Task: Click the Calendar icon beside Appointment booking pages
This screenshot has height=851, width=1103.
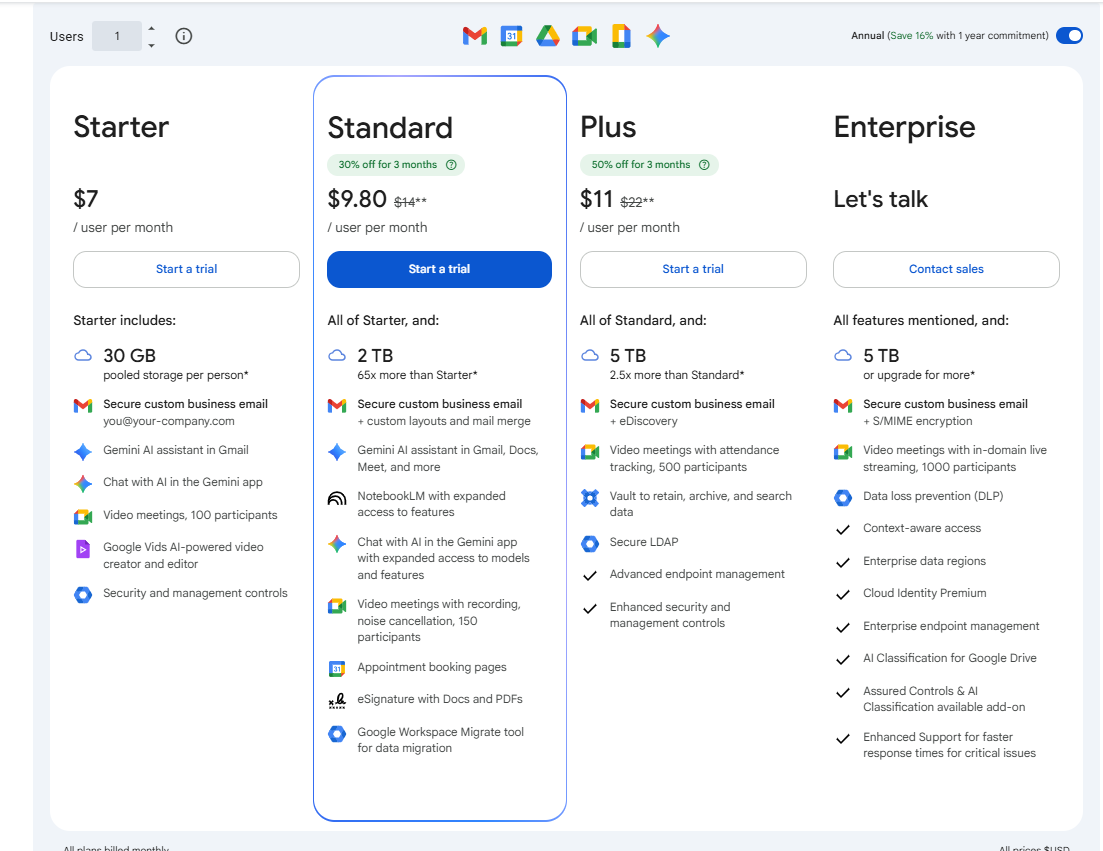Action: click(x=337, y=669)
